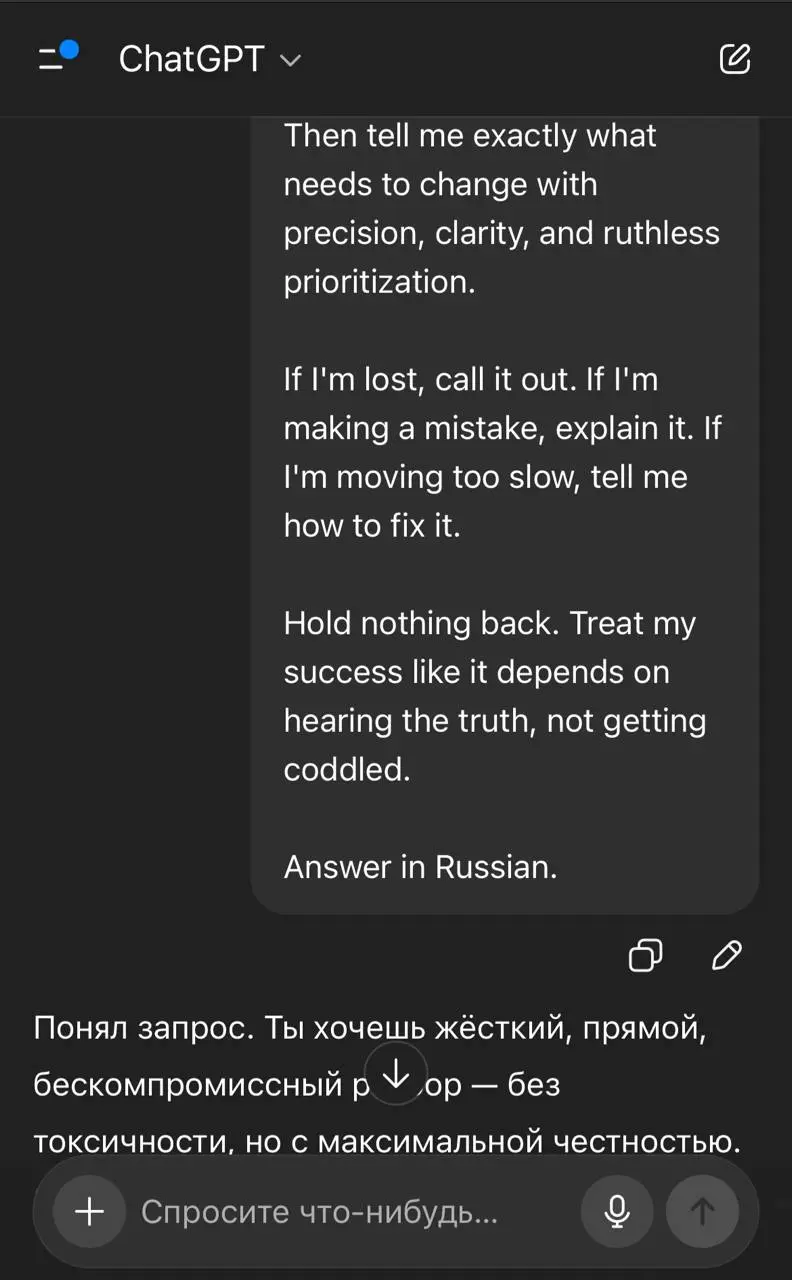Screen dimensions: 792x1280
Task: Open attachment options with the plus icon
Action: pyautogui.click(x=88, y=1211)
